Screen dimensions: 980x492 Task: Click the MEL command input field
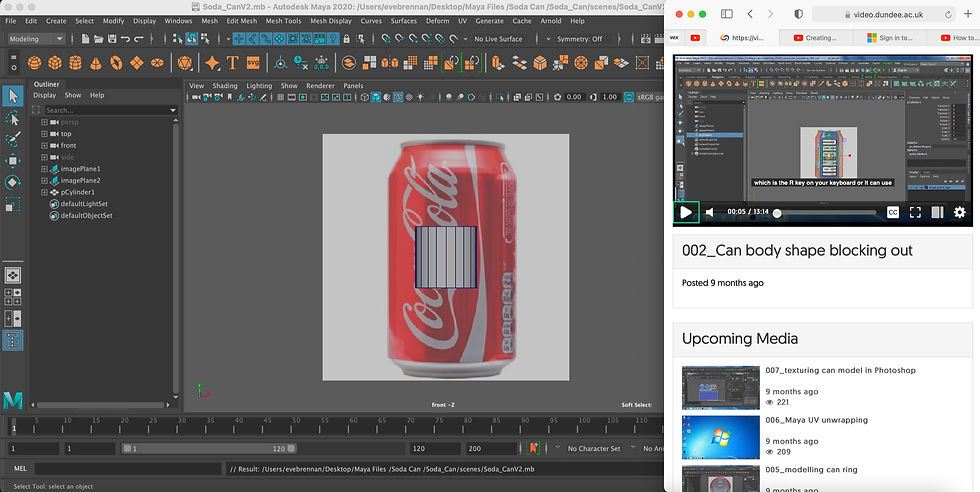(x=128, y=468)
